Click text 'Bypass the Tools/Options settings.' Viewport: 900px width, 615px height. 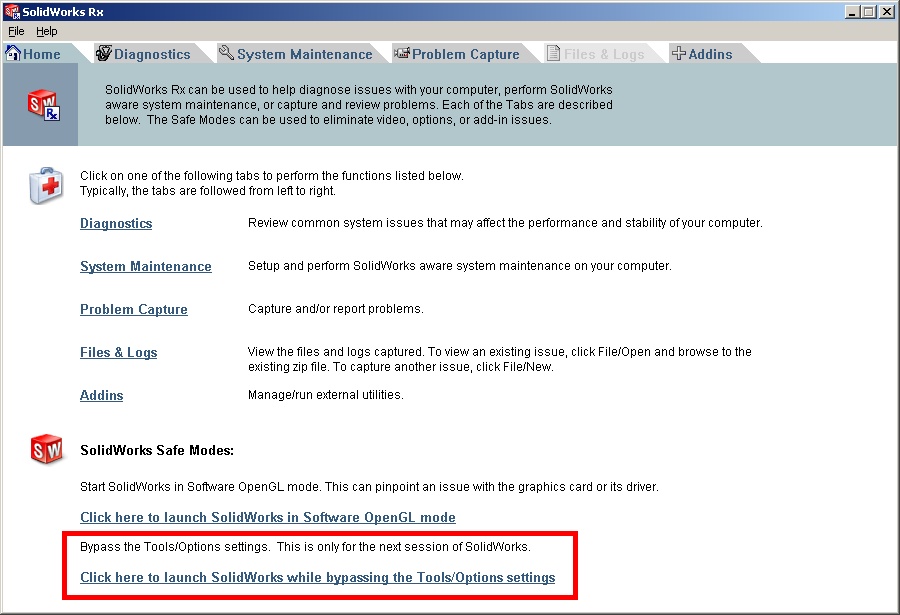(x=175, y=547)
